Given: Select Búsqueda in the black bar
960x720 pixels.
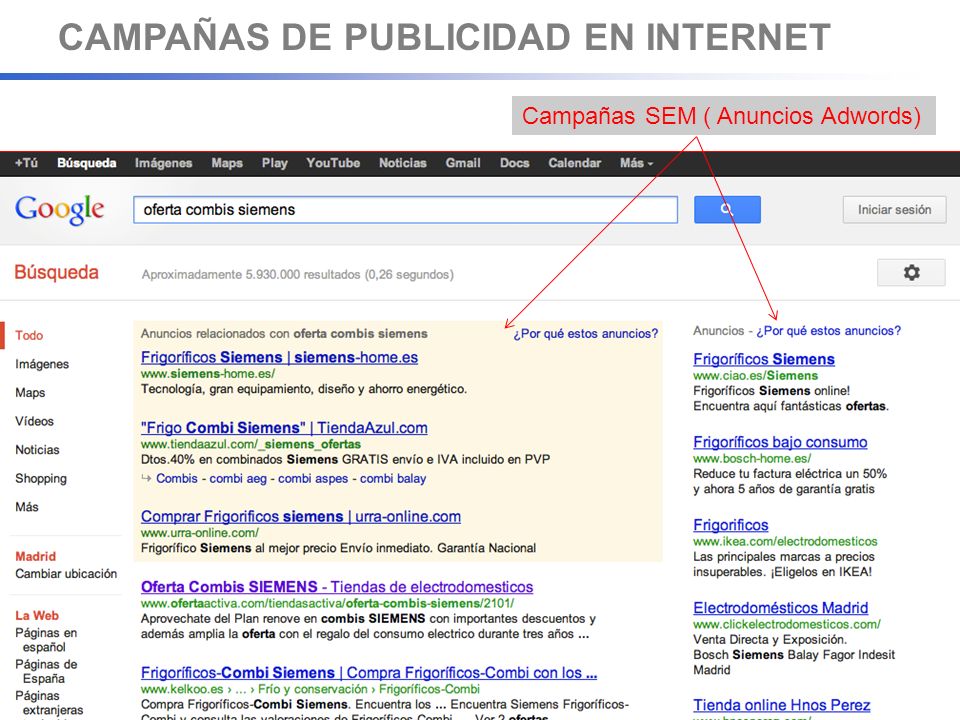Looking at the screenshot, I should coord(86,163).
